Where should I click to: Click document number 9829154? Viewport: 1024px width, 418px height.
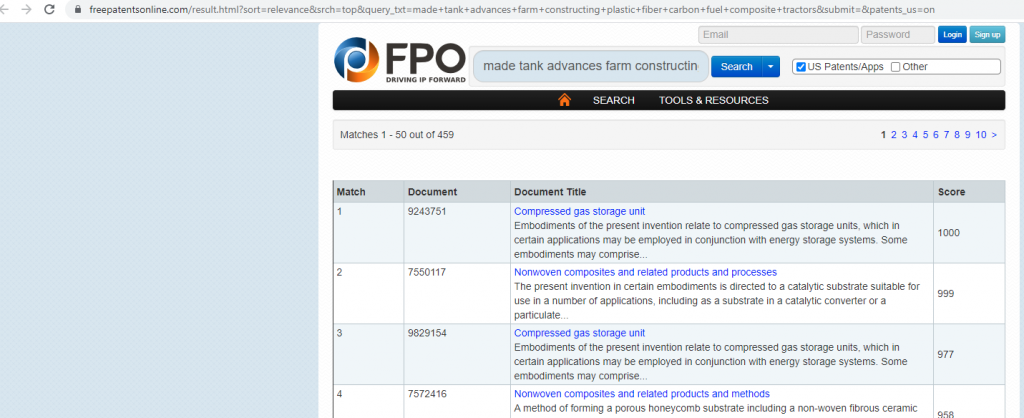click(427, 333)
